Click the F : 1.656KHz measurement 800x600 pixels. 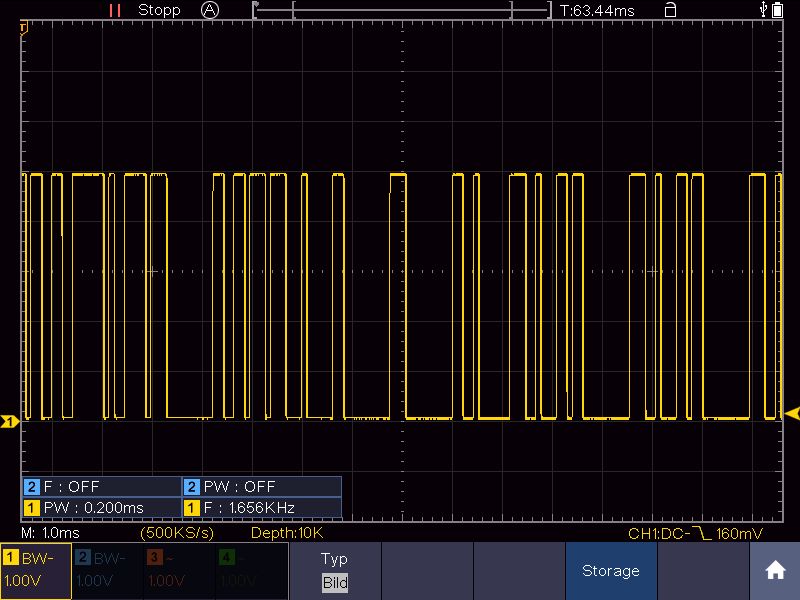click(x=262, y=508)
